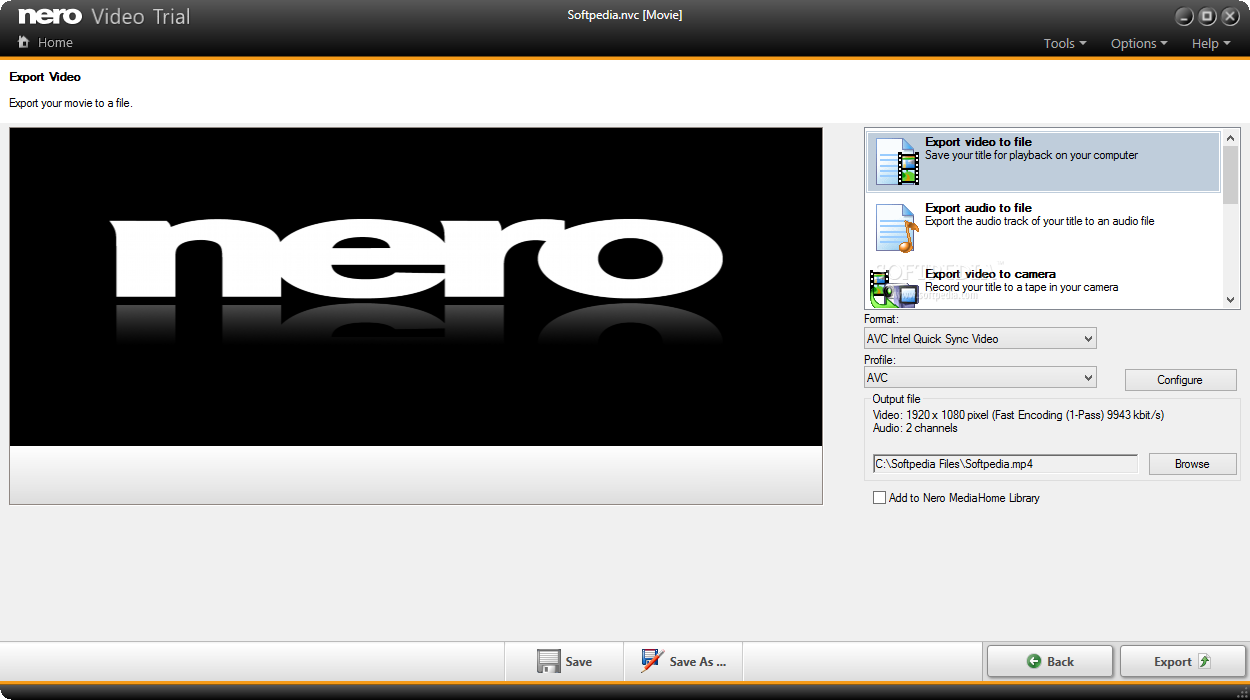This screenshot has width=1250, height=700.
Task: Click the output file path field
Action: coord(1005,464)
